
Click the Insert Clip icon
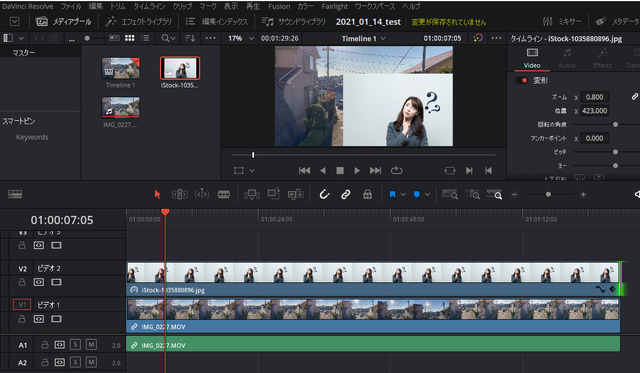[251, 195]
